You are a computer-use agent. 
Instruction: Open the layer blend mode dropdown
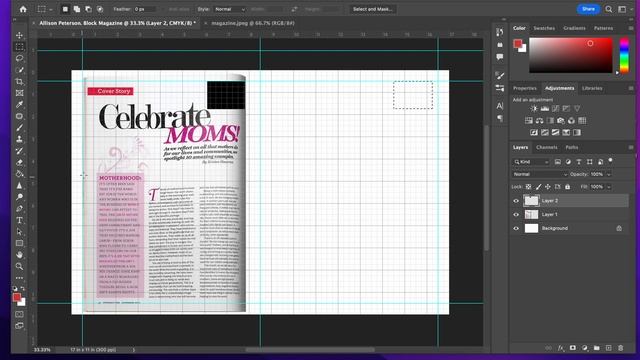pos(540,174)
